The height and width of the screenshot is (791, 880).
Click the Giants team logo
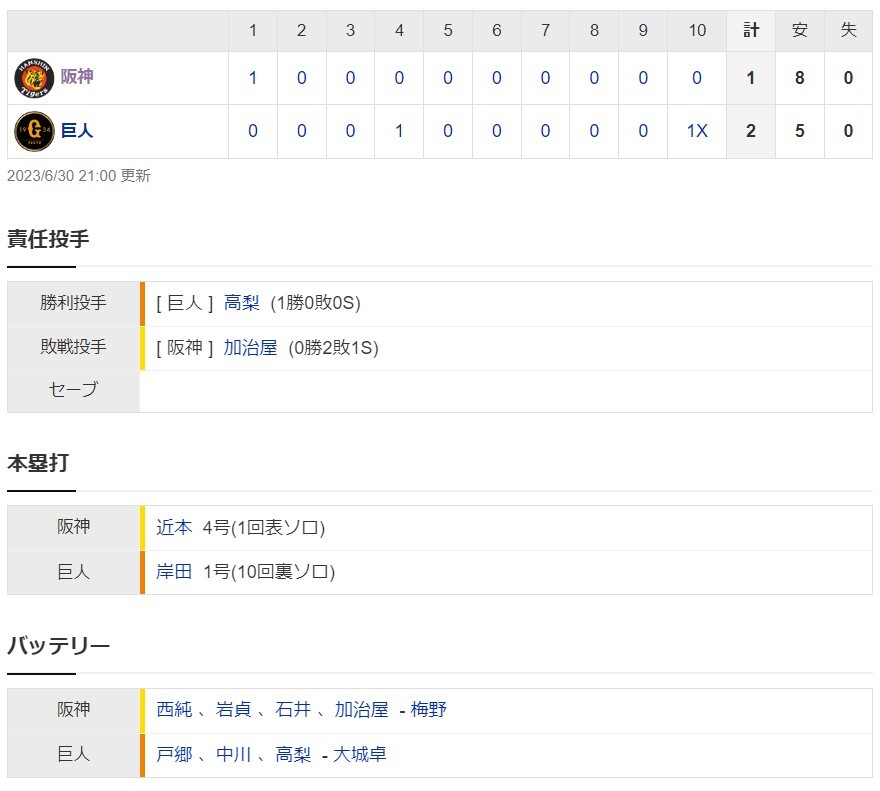34,131
